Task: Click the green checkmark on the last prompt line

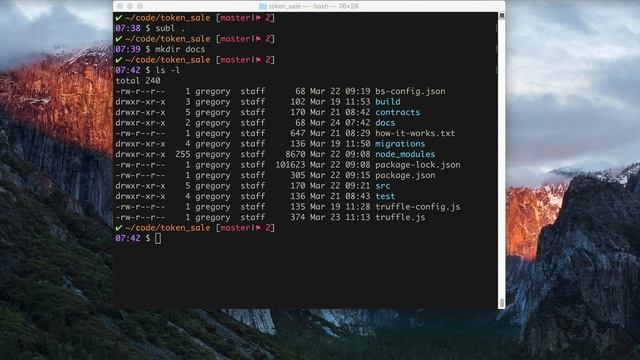Action: point(119,228)
